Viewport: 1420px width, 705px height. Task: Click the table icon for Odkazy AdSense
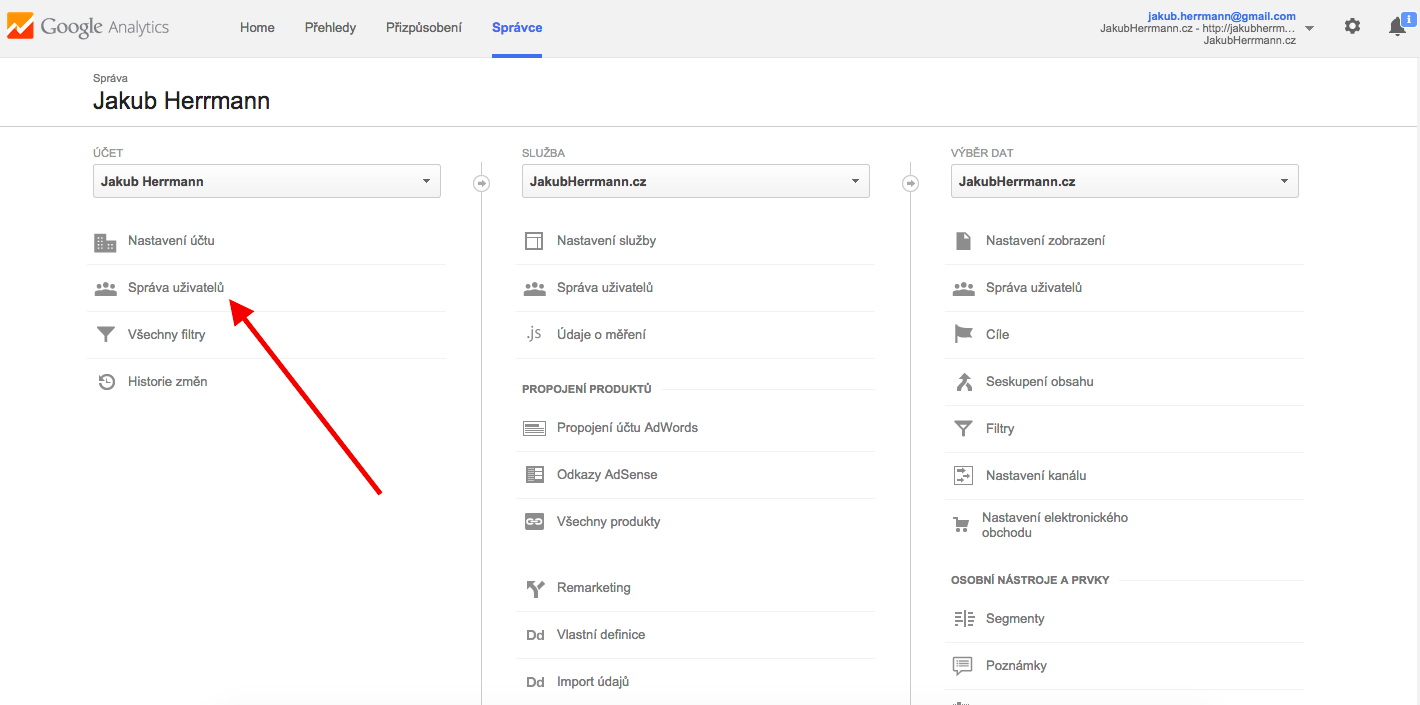tap(534, 475)
